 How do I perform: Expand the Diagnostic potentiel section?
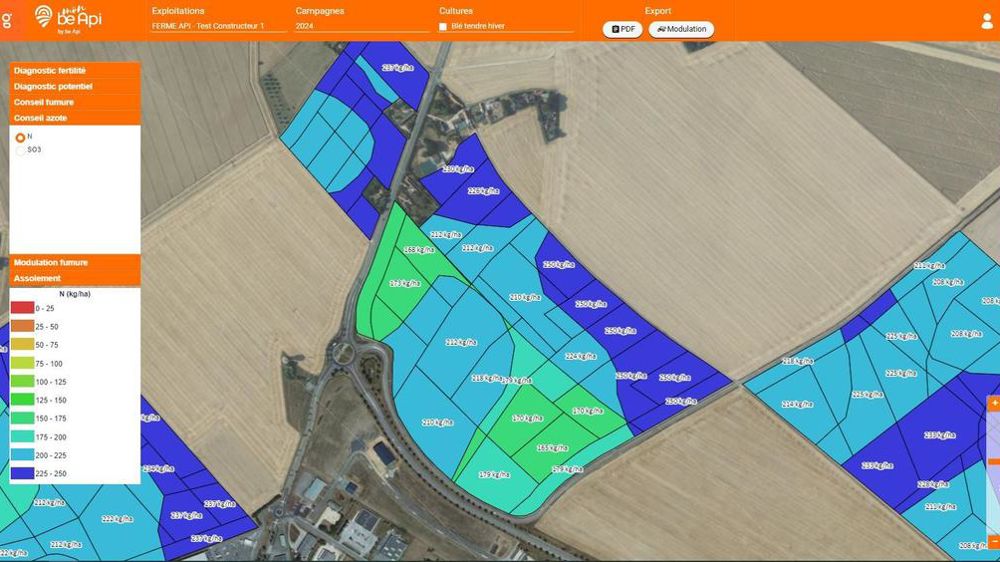coord(75,86)
